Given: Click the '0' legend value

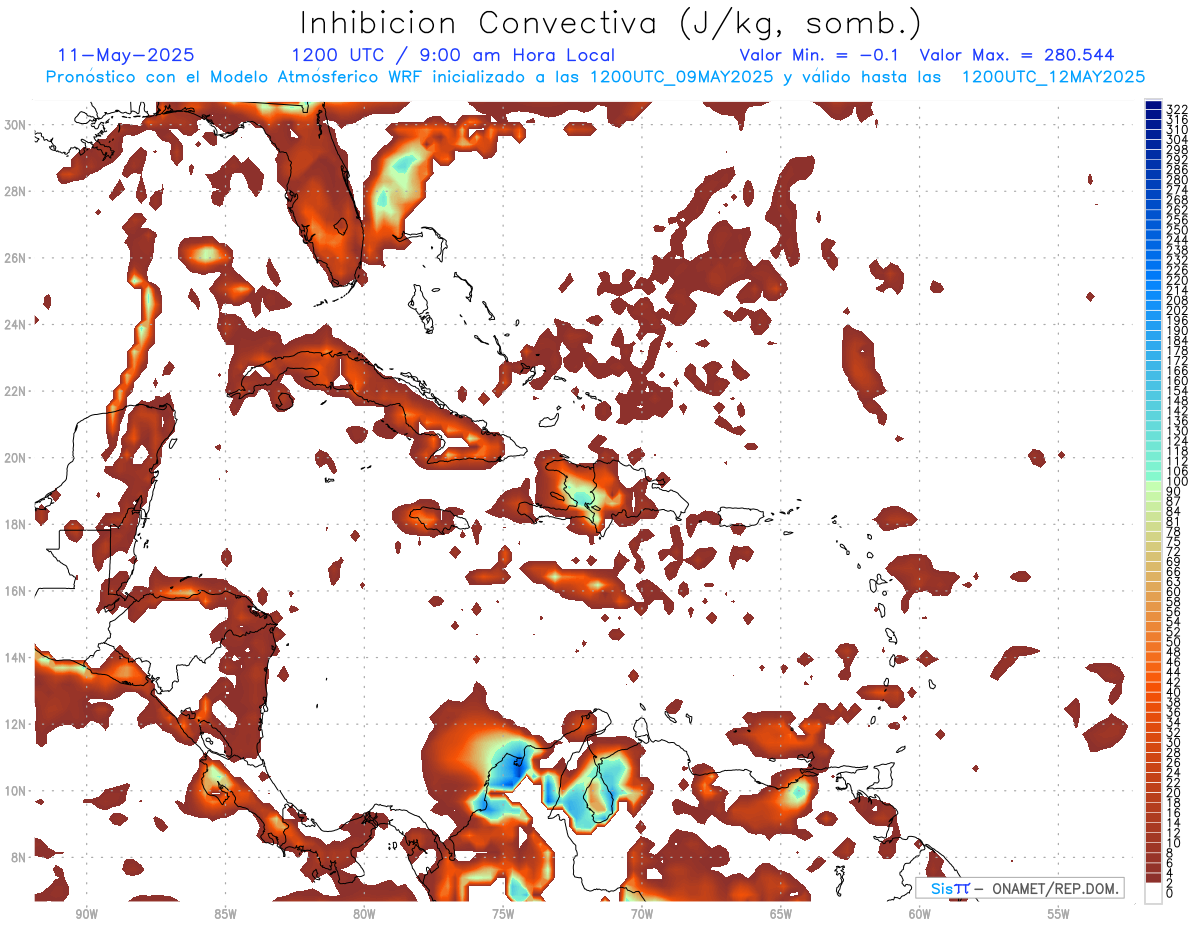Looking at the screenshot, I should (1170, 894).
